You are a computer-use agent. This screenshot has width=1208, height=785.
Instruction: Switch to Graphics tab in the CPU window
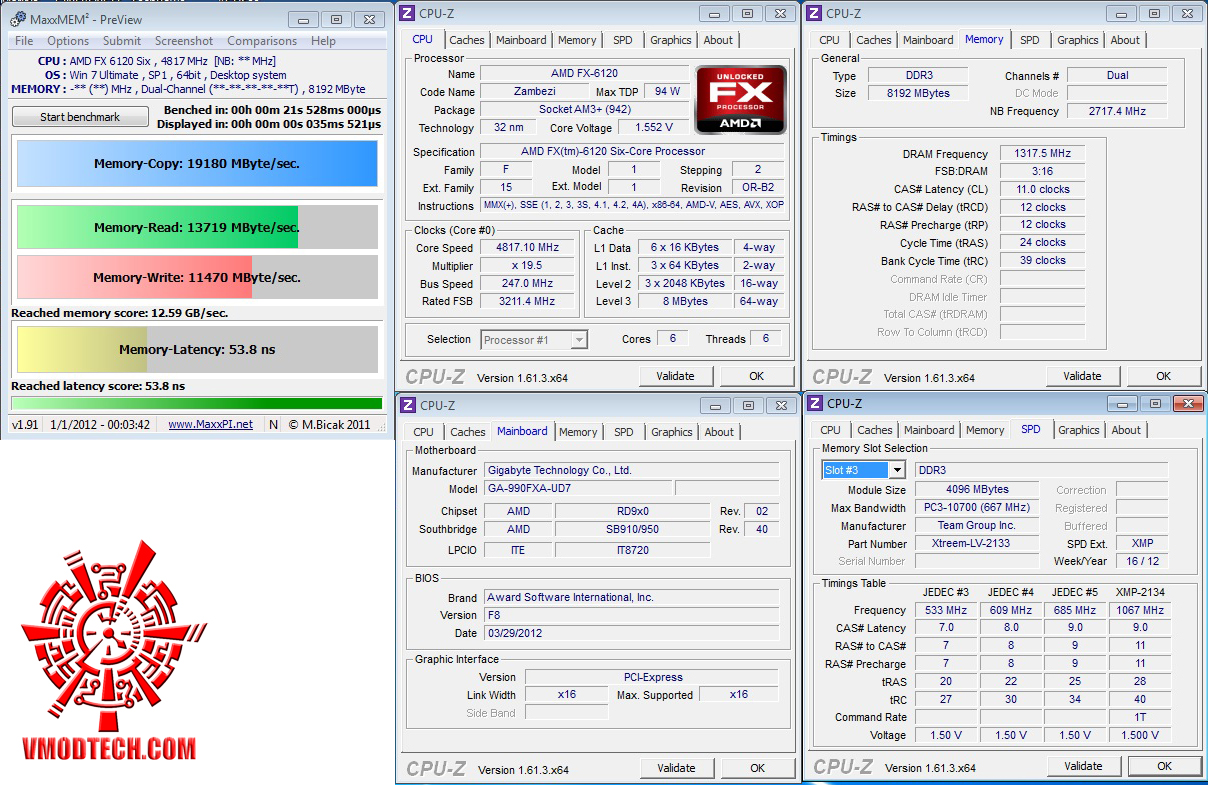[x=671, y=40]
